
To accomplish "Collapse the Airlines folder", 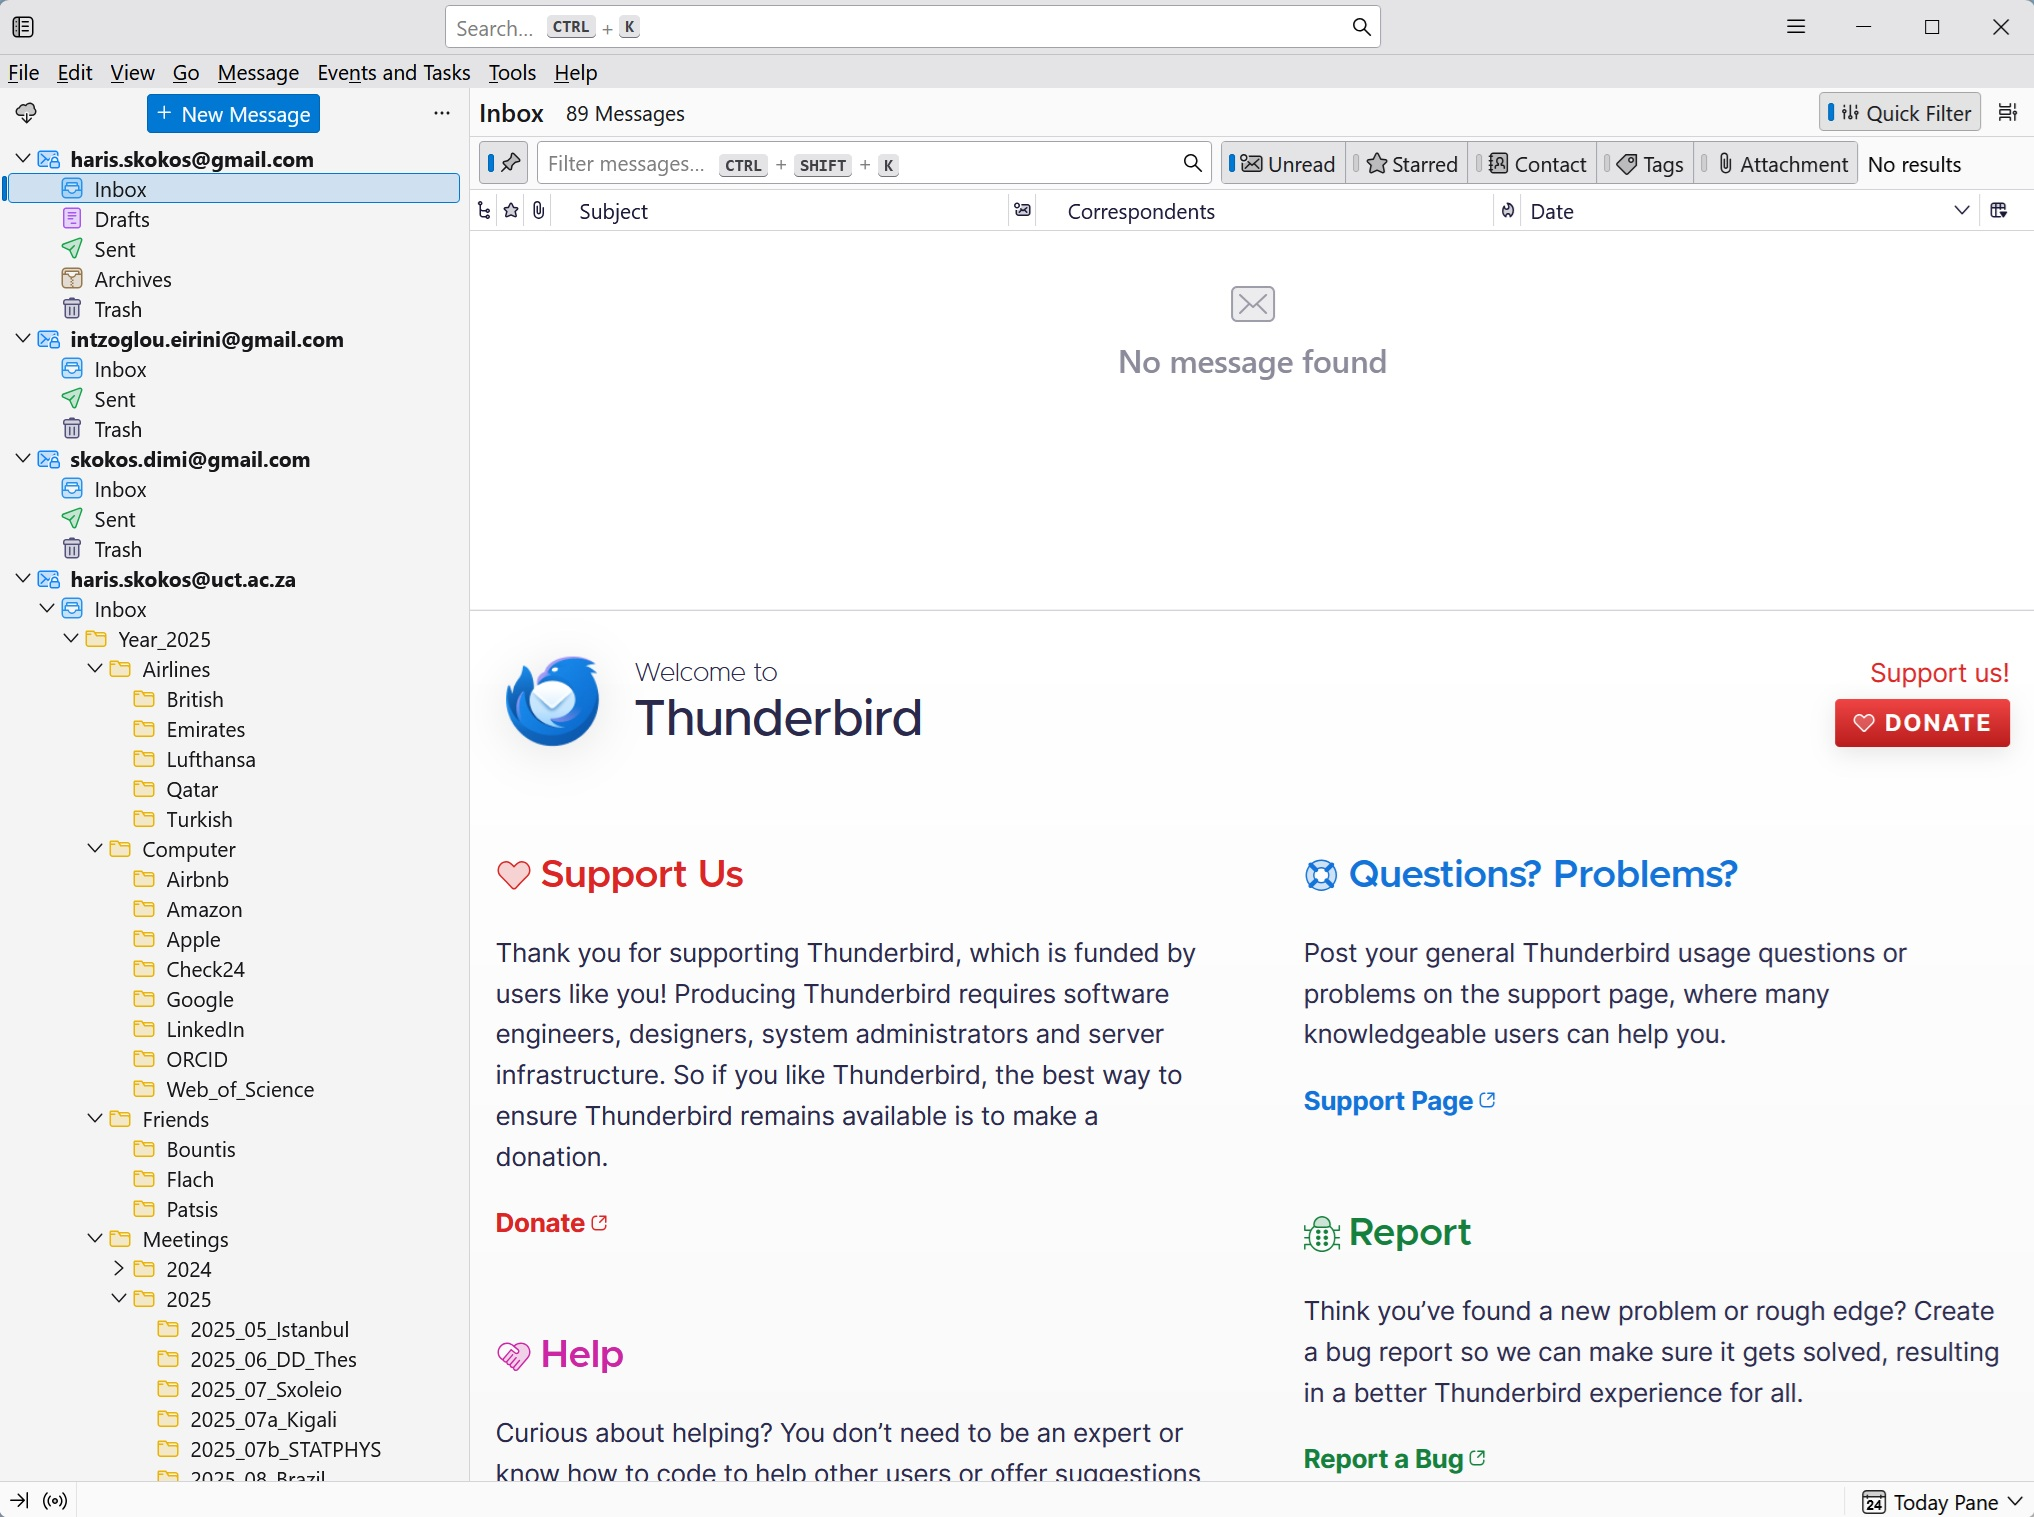I will [94, 668].
